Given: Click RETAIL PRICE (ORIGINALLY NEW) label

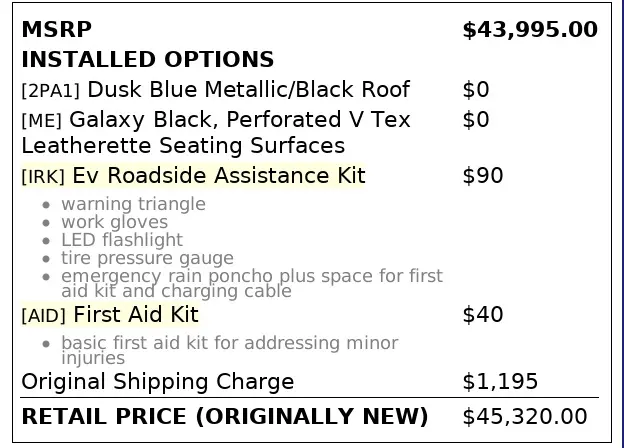Looking at the screenshot, I should (x=224, y=416).
